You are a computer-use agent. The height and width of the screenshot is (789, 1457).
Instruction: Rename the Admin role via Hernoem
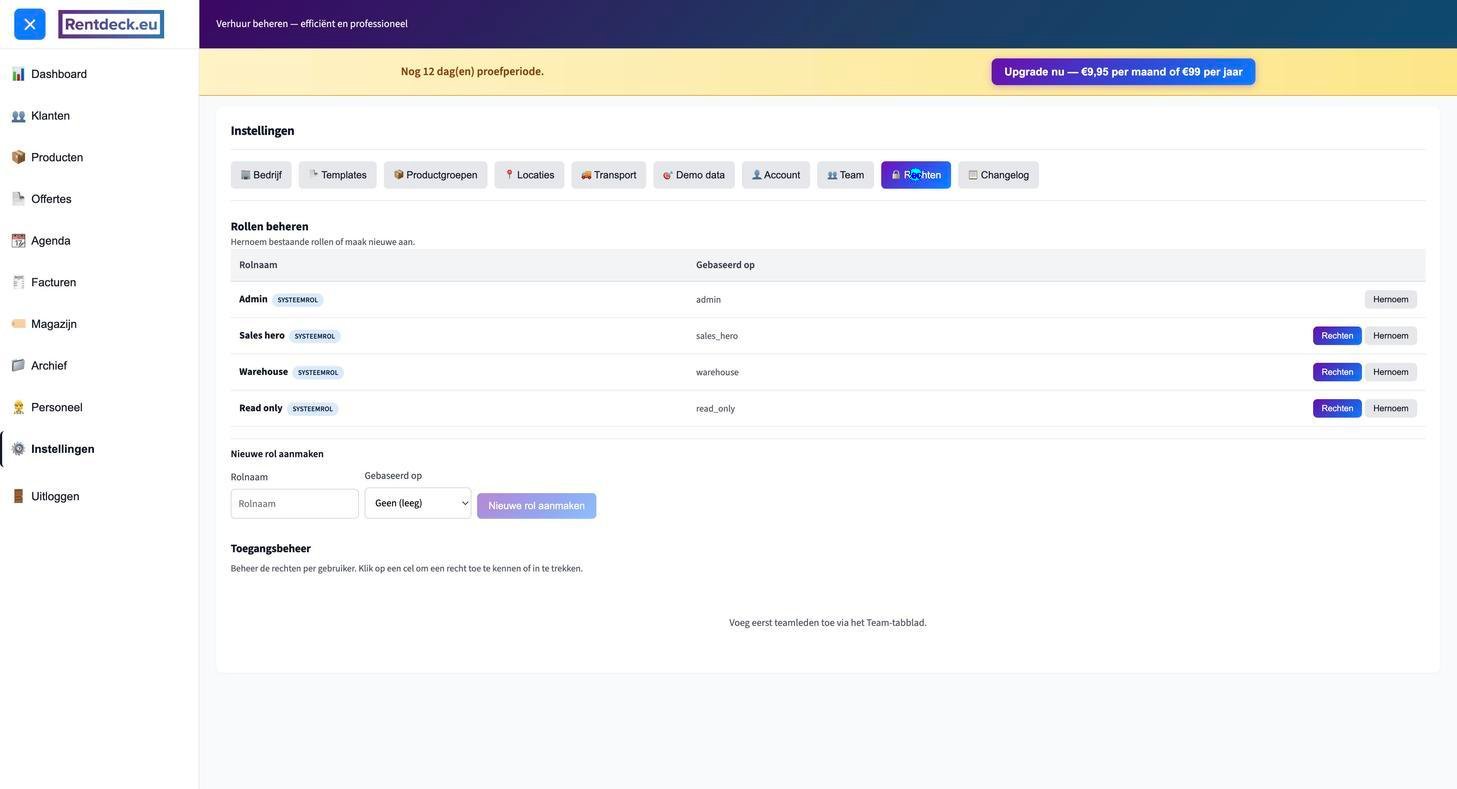(1390, 300)
